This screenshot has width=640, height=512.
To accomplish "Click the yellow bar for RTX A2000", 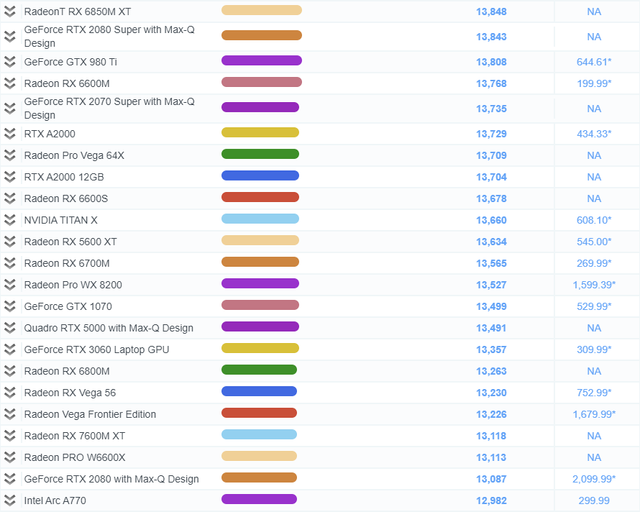I will 260,133.
